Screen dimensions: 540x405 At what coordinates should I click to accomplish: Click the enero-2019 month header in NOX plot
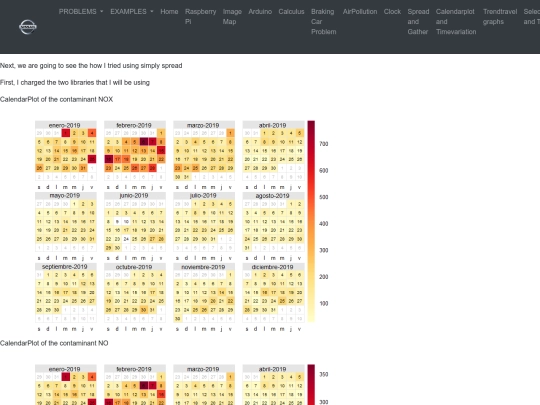pos(65,125)
